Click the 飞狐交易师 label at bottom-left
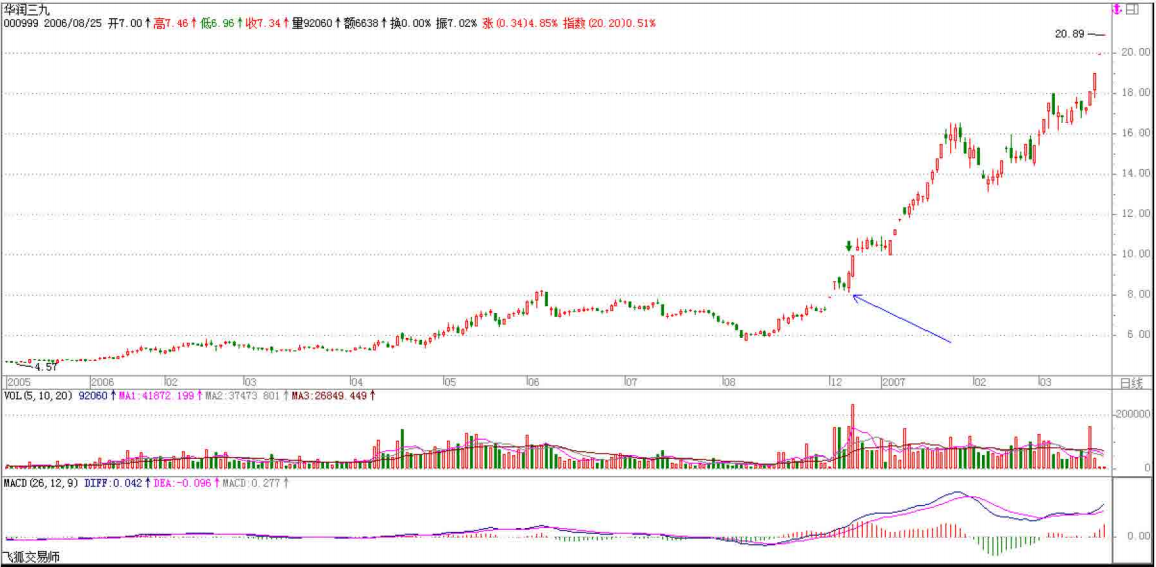The image size is (1156, 567). tap(32, 557)
